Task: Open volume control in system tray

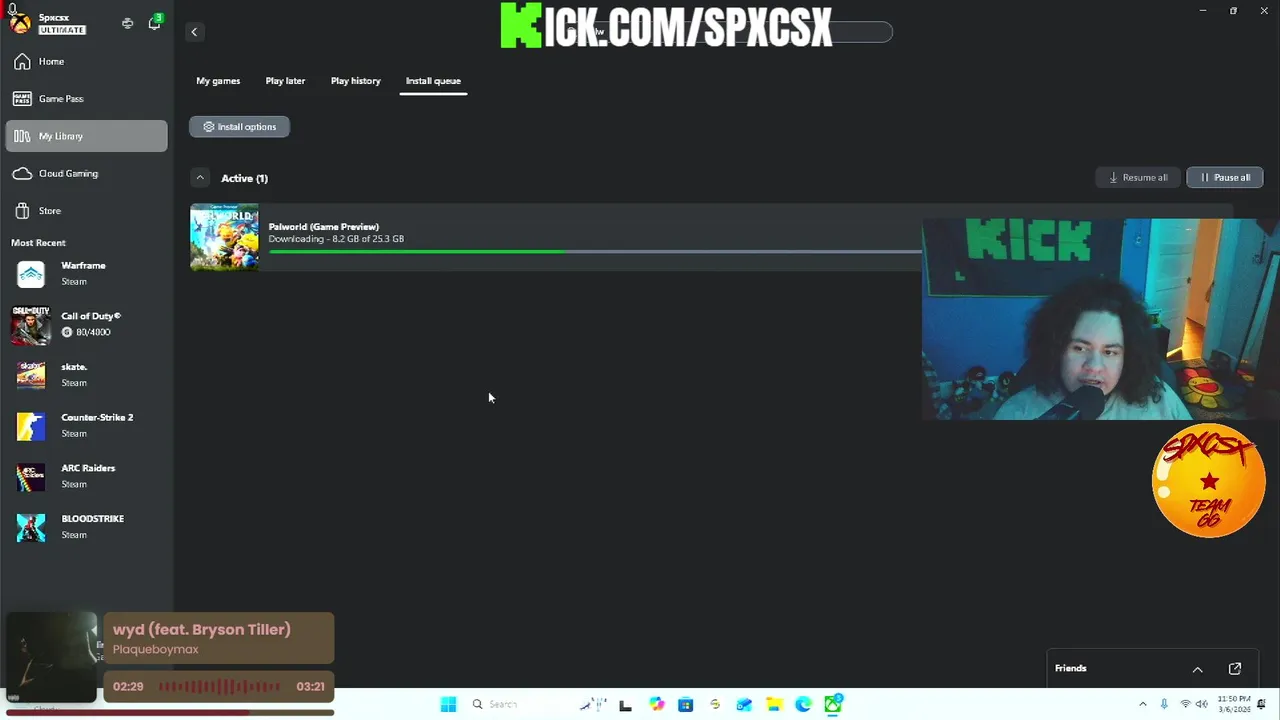Action: point(1202,705)
